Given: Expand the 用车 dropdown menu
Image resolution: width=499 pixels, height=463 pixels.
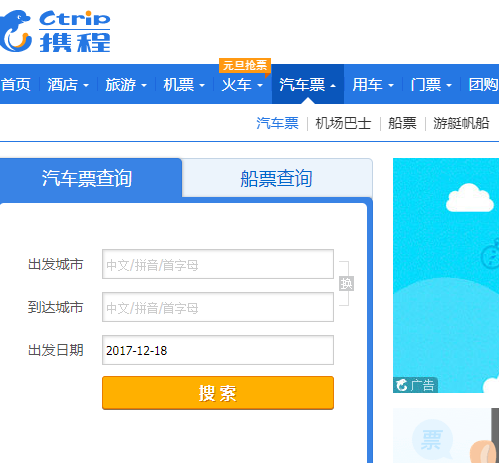Looking at the screenshot, I should (x=373, y=84).
